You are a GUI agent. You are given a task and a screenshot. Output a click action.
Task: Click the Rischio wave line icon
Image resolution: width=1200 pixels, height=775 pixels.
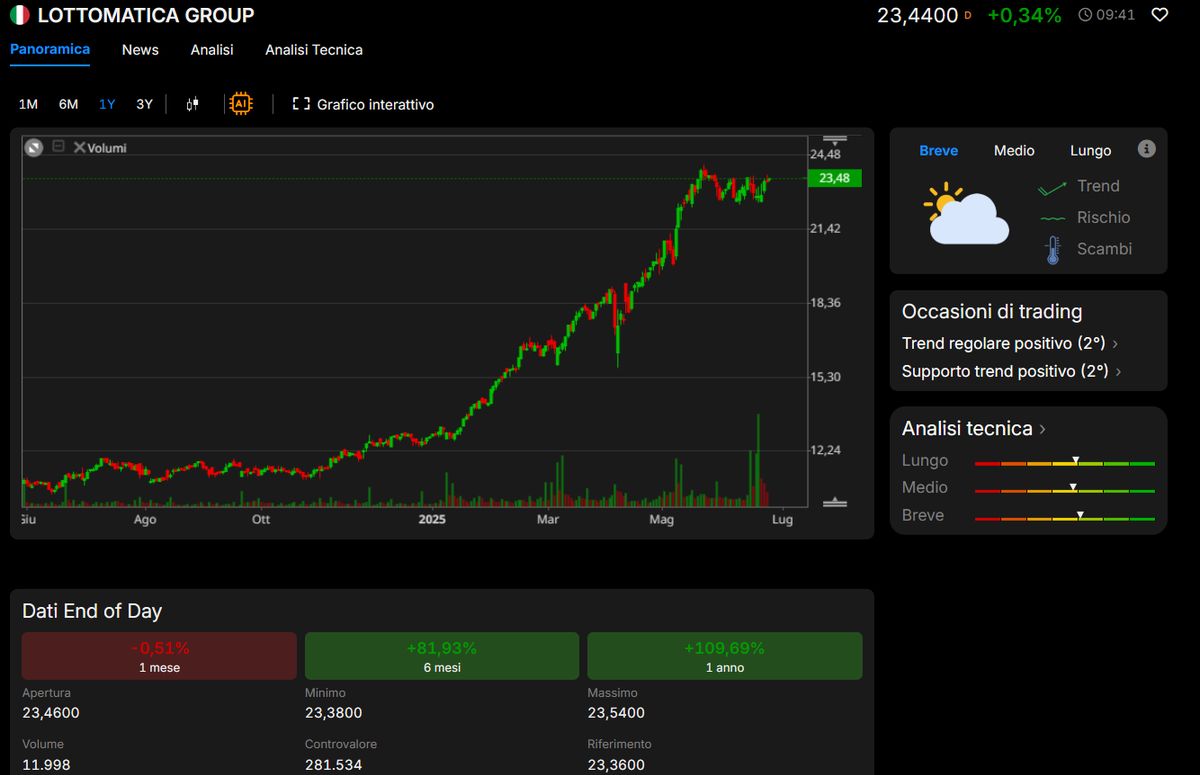pyautogui.click(x=1052, y=218)
